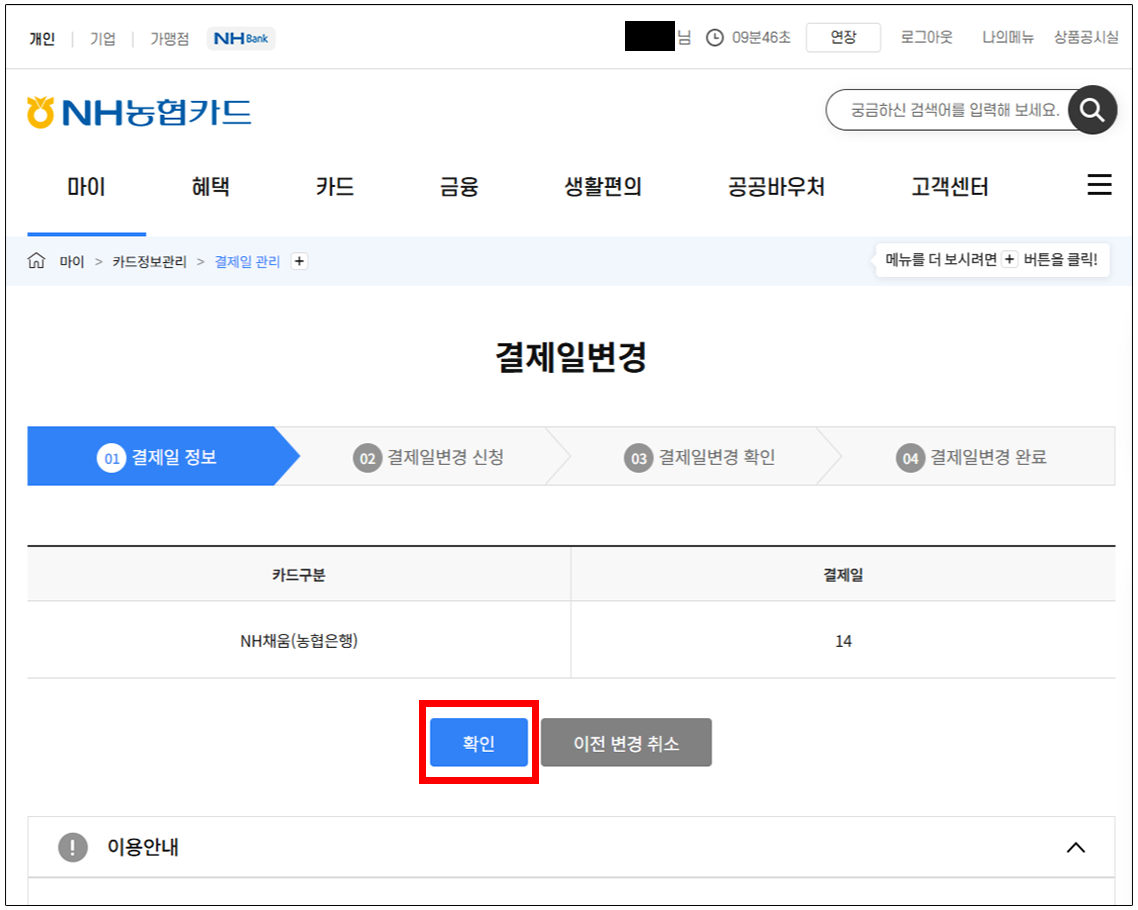Click the home icon in breadcrumb

click(x=37, y=261)
